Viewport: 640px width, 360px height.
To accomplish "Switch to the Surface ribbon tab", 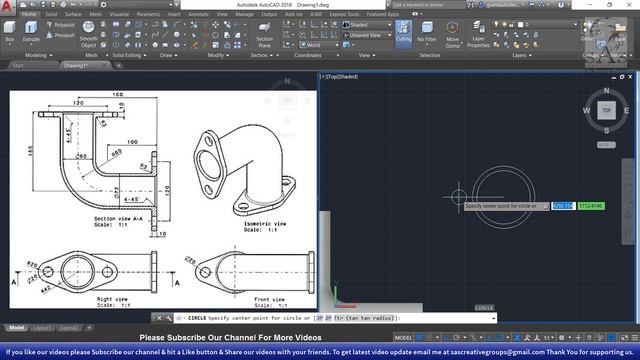I will 73,14.
